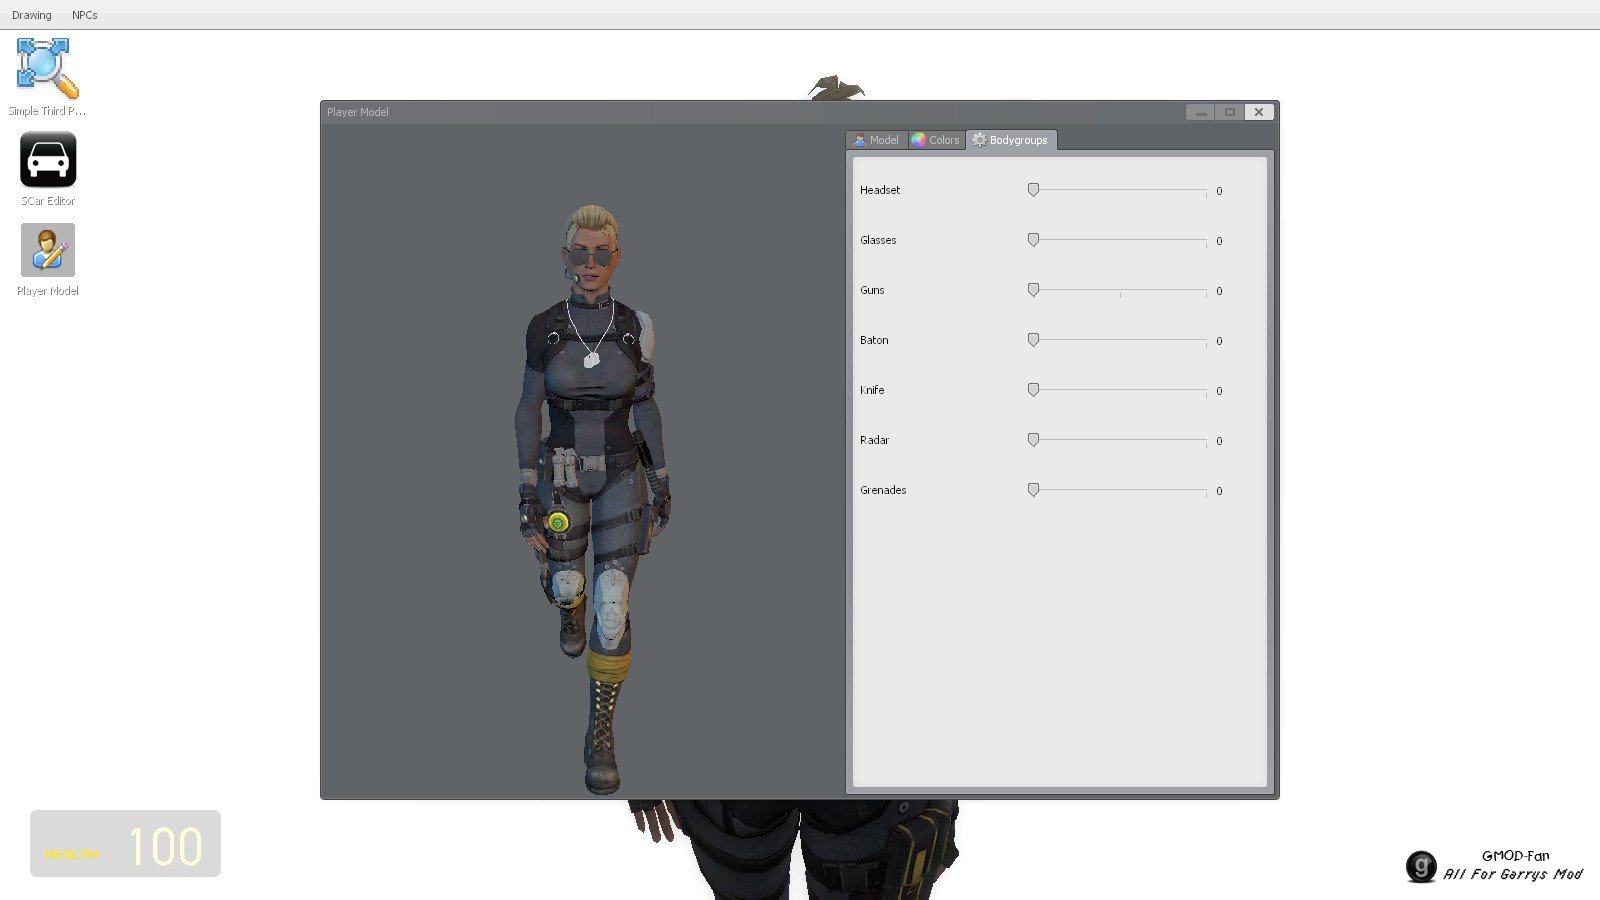Minimize the Player Model window
The height and width of the screenshot is (900, 1600).
(1200, 112)
